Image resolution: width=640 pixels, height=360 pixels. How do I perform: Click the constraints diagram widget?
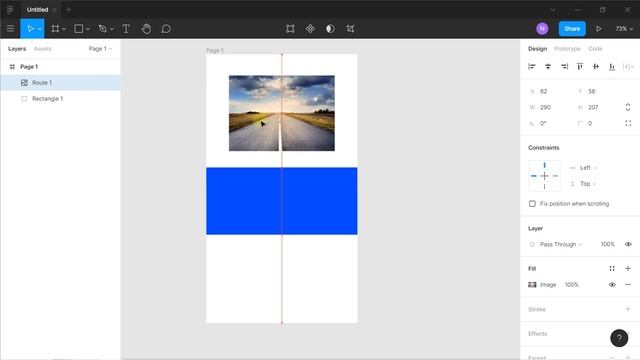click(544, 176)
